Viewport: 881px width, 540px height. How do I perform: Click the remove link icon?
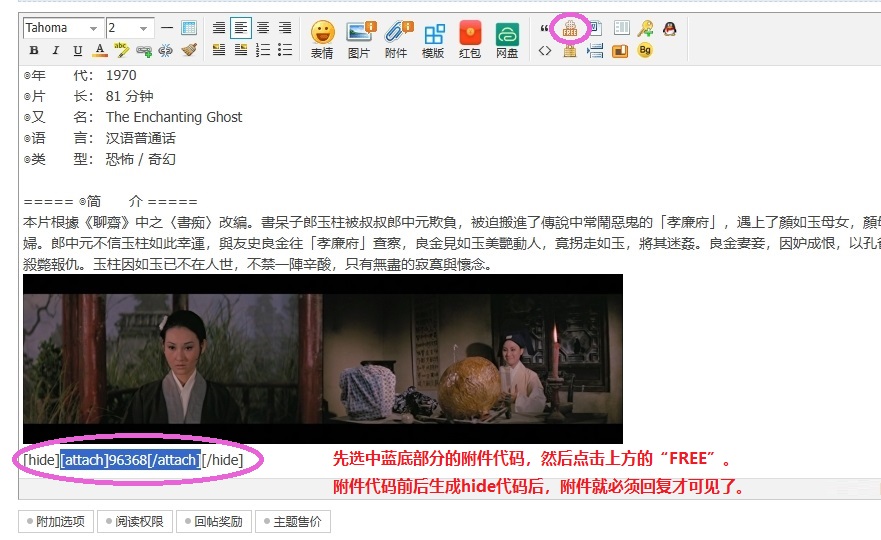click(166, 51)
